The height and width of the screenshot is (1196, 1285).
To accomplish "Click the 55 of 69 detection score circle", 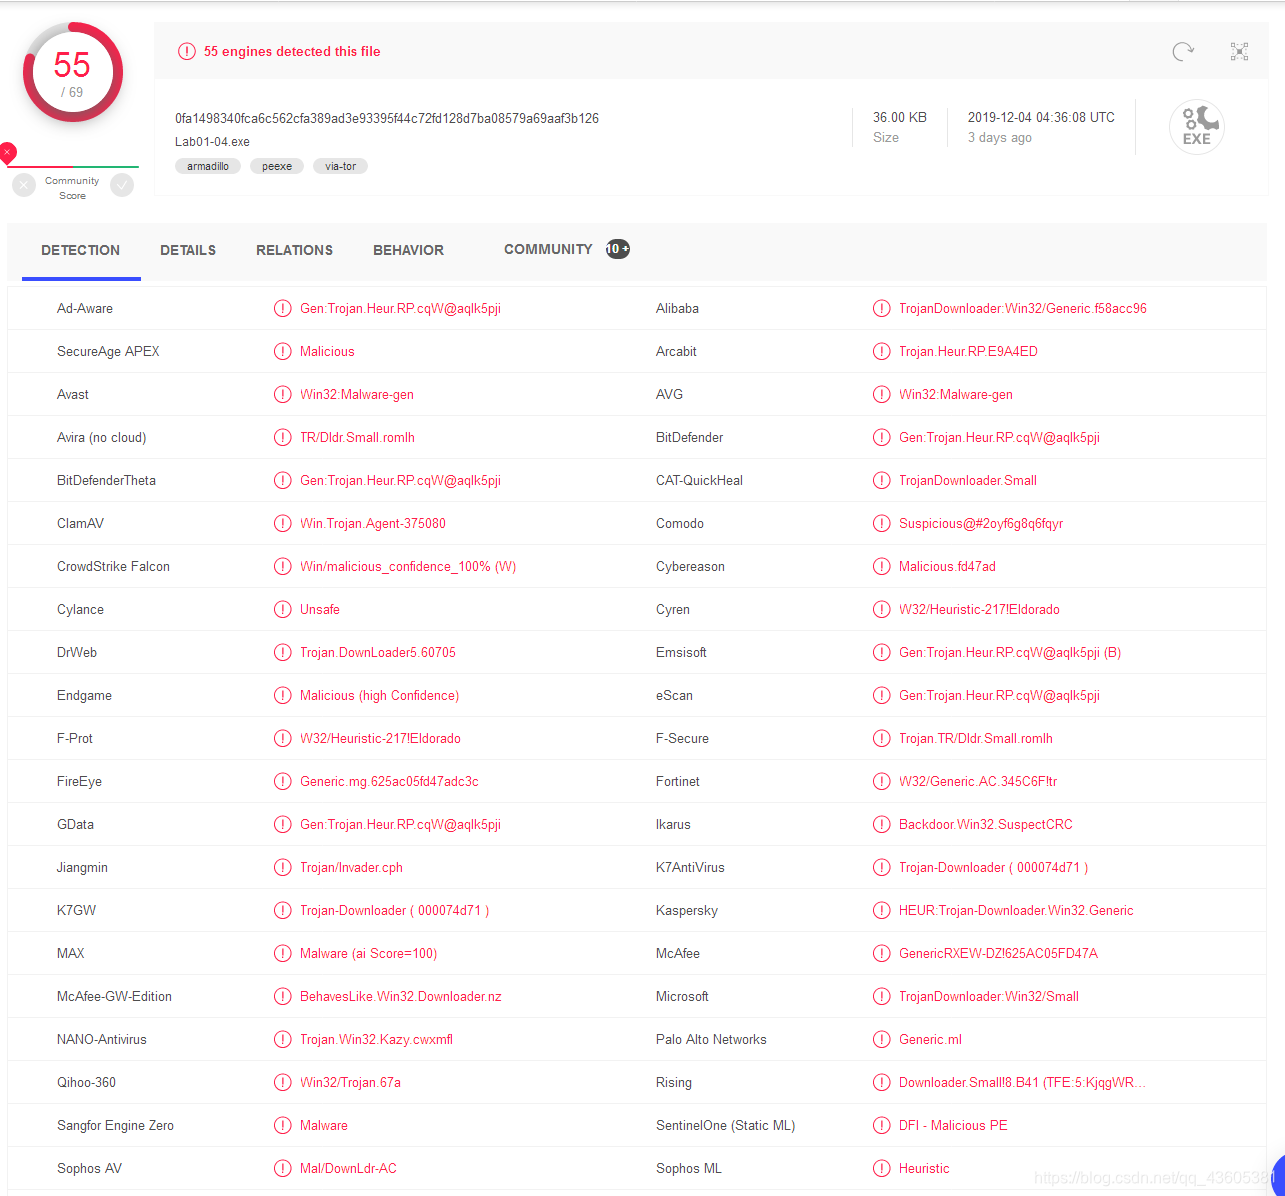I will coord(72,72).
